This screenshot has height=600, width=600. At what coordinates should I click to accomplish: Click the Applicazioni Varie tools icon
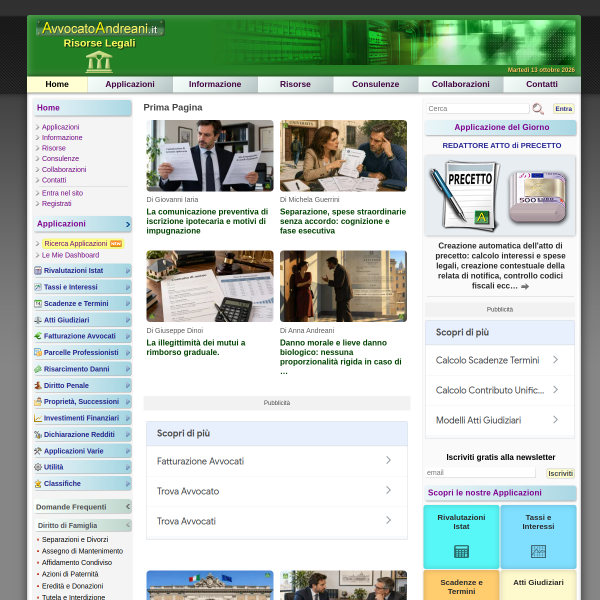click(38, 451)
